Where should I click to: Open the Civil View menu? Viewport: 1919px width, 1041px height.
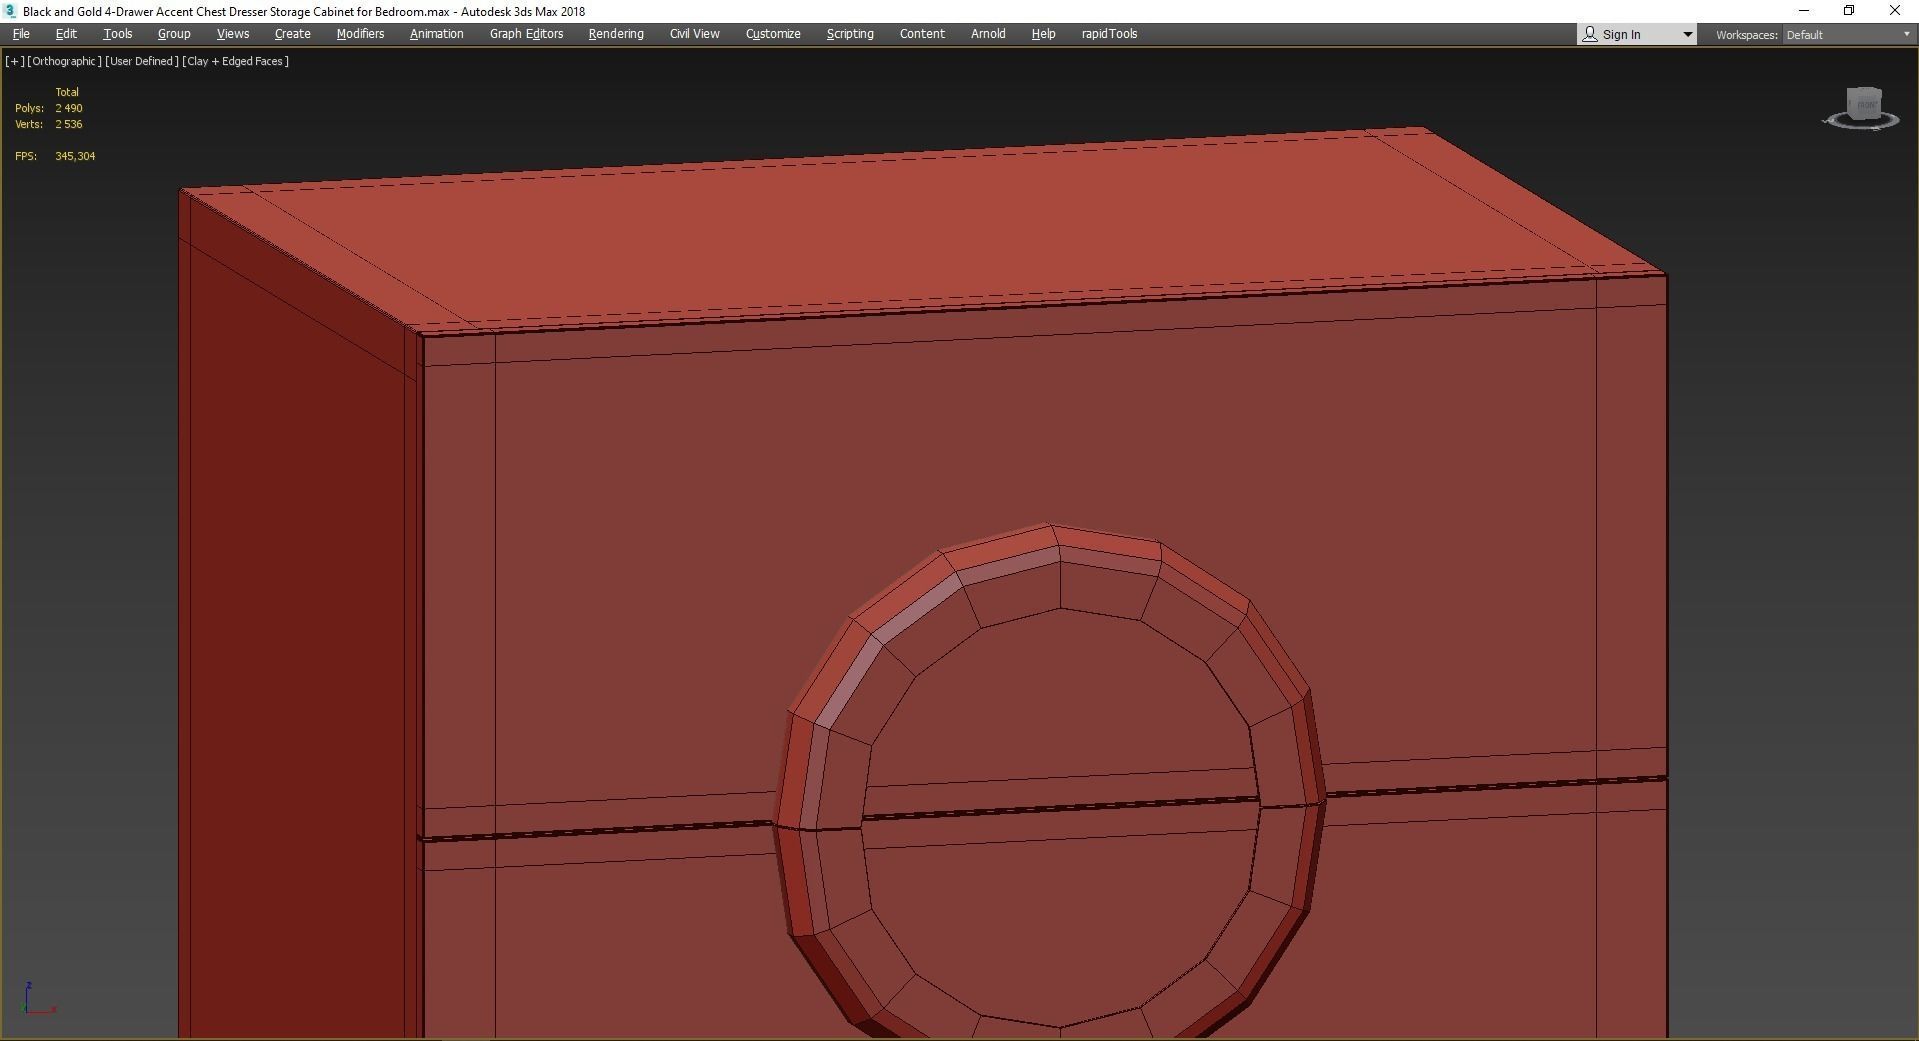click(x=695, y=34)
